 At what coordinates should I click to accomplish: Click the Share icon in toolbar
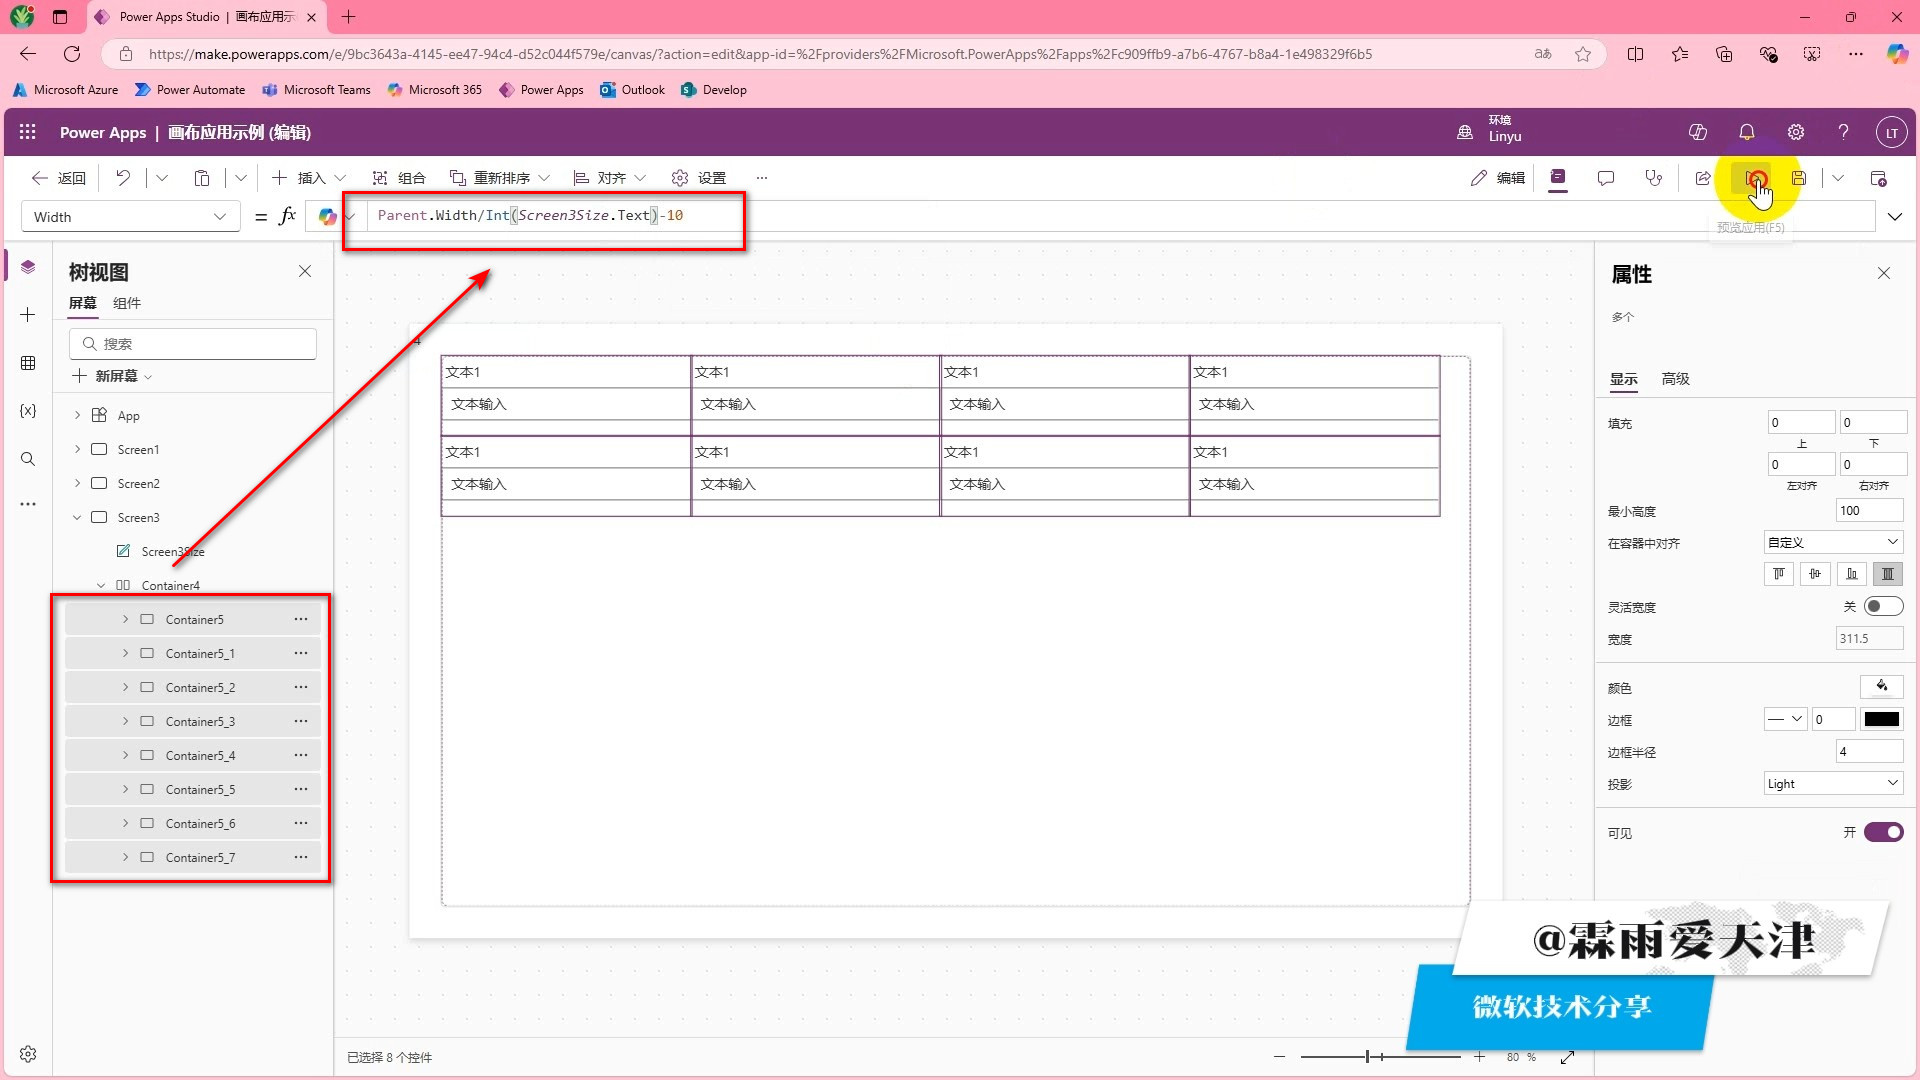[x=1702, y=178]
